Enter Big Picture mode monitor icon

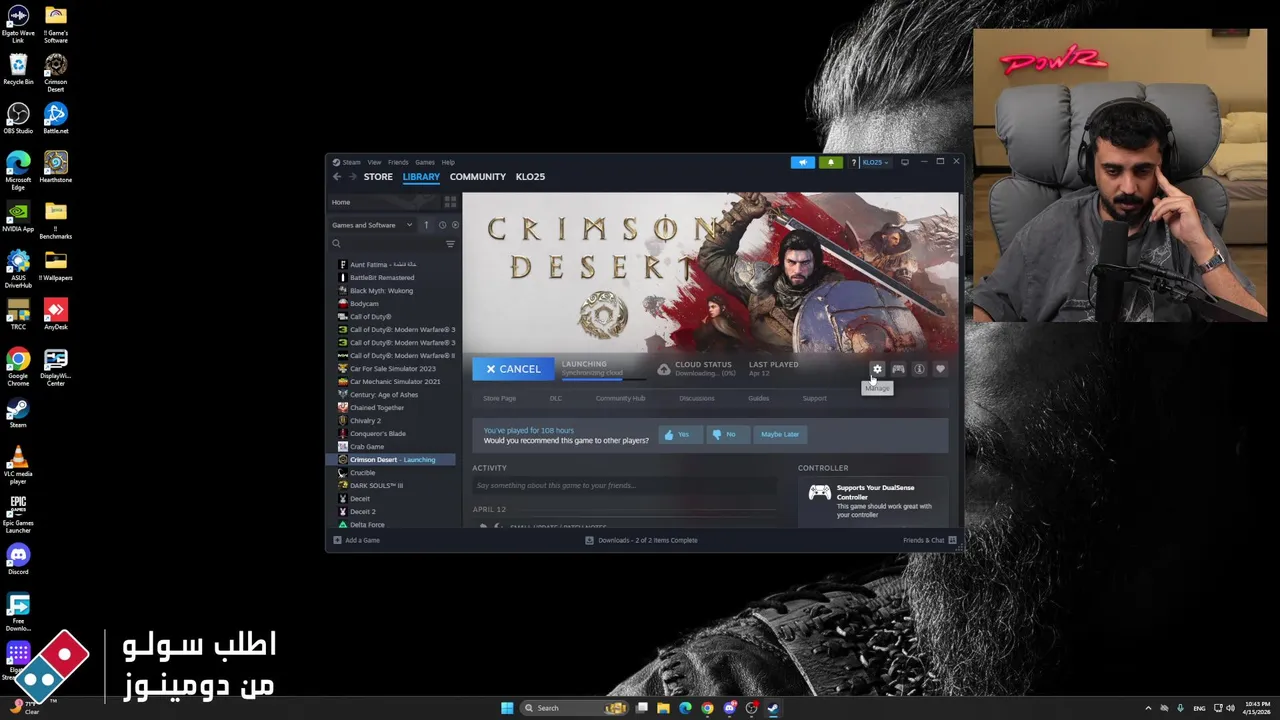(x=905, y=162)
